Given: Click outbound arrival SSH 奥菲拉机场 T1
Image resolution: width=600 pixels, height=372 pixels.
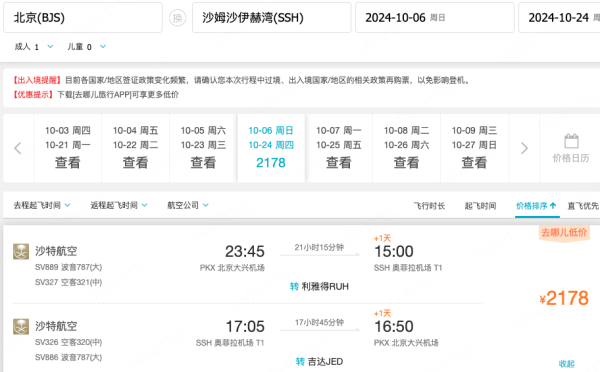Looking at the screenshot, I should (408, 268).
